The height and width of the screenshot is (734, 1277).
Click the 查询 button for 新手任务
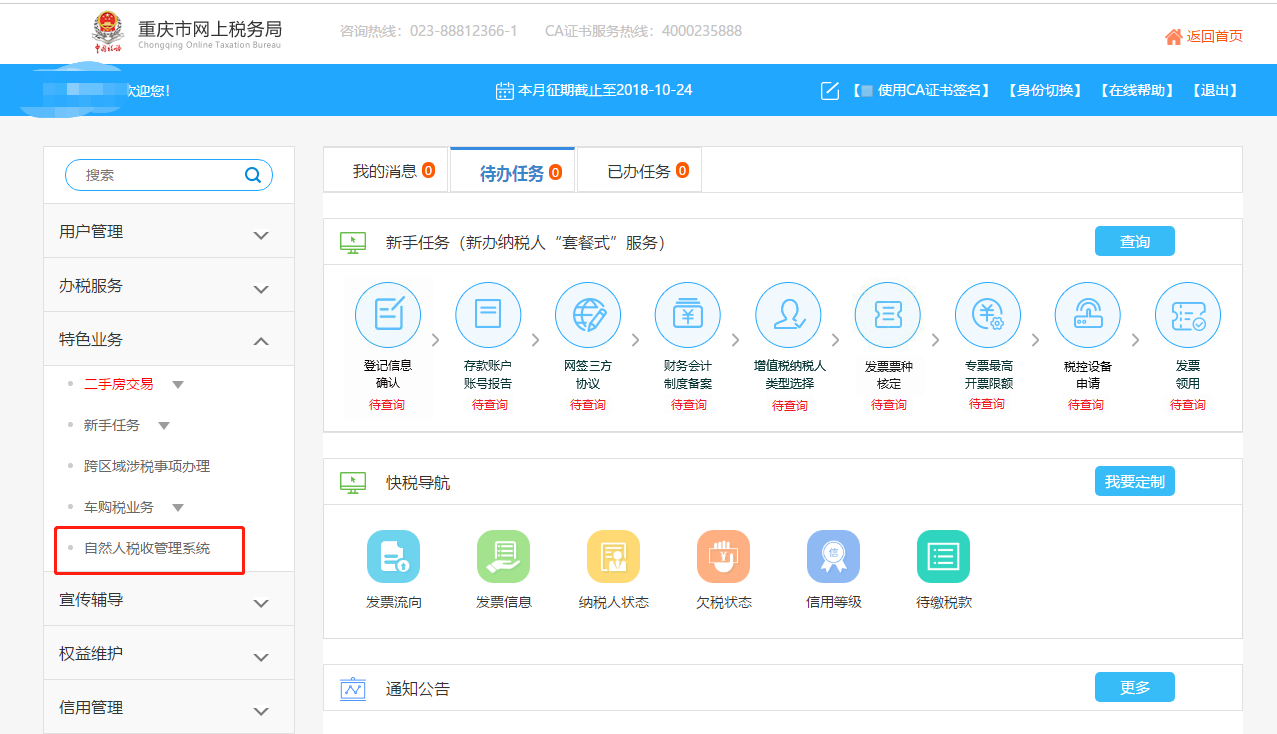coord(1134,240)
